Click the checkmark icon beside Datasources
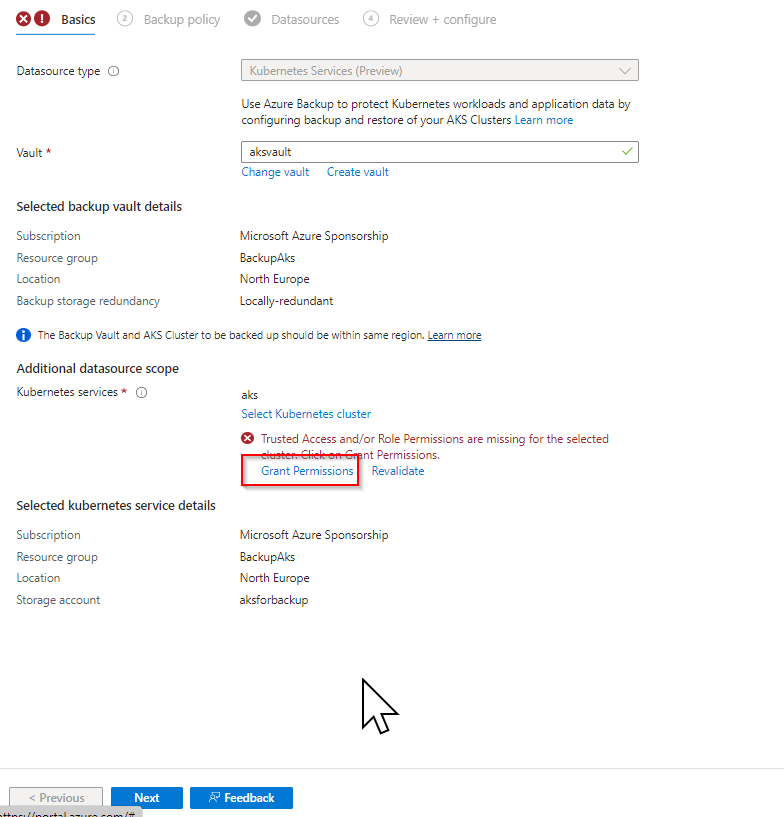 pos(252,19)
